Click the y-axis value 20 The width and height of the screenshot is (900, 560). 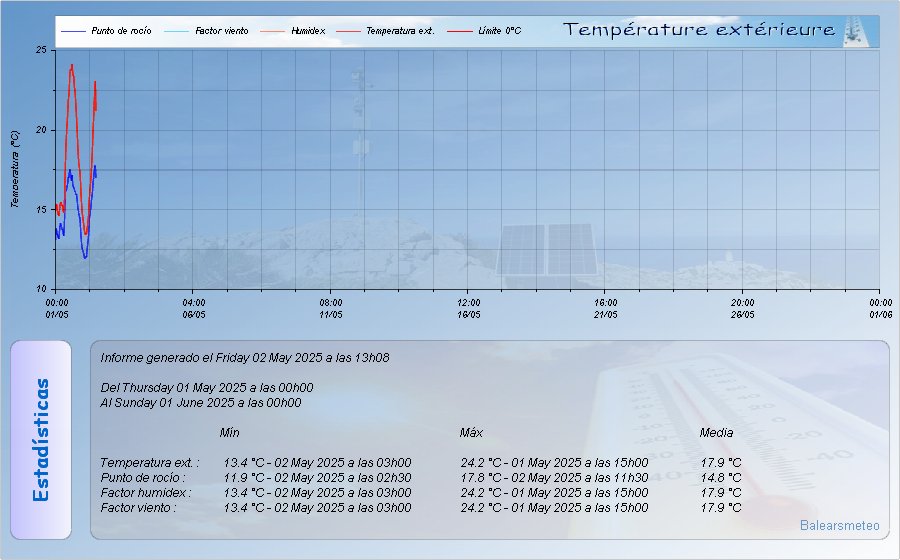[x=41, y=130]
